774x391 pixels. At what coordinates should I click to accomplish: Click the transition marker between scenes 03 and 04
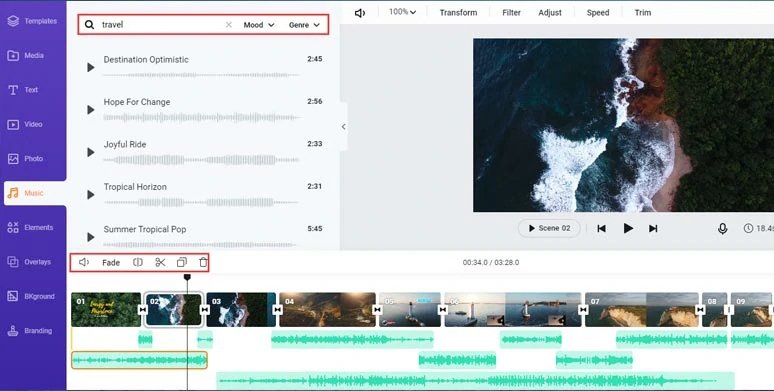coord(277,310)
